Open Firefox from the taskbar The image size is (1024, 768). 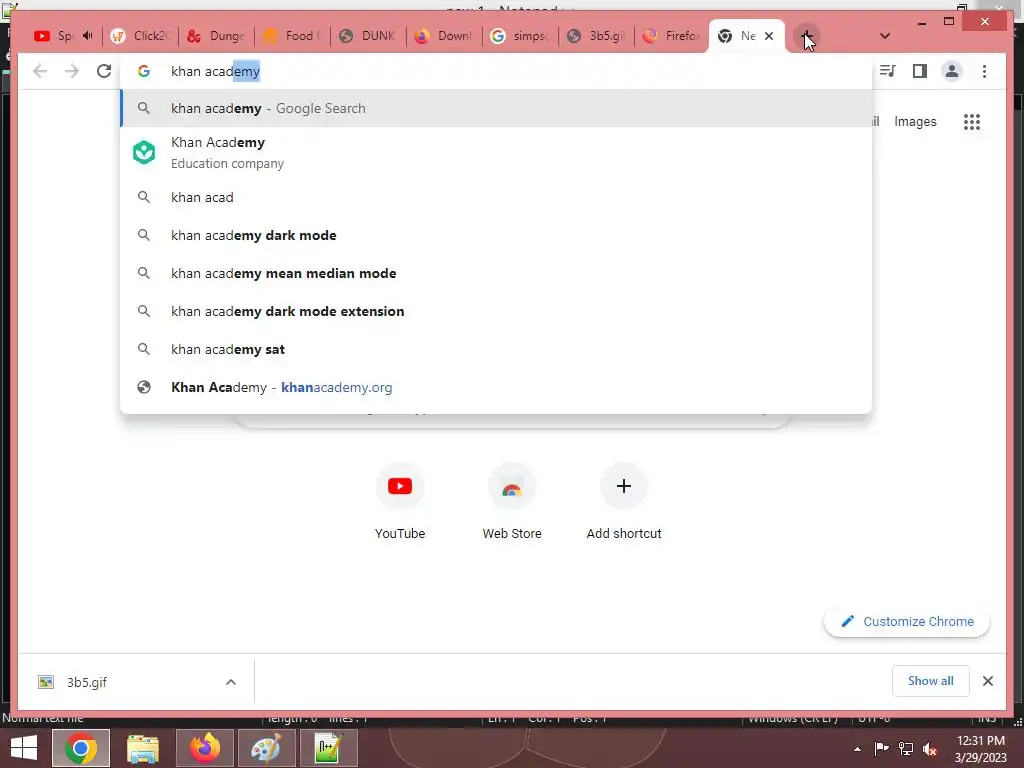(204, 748)
